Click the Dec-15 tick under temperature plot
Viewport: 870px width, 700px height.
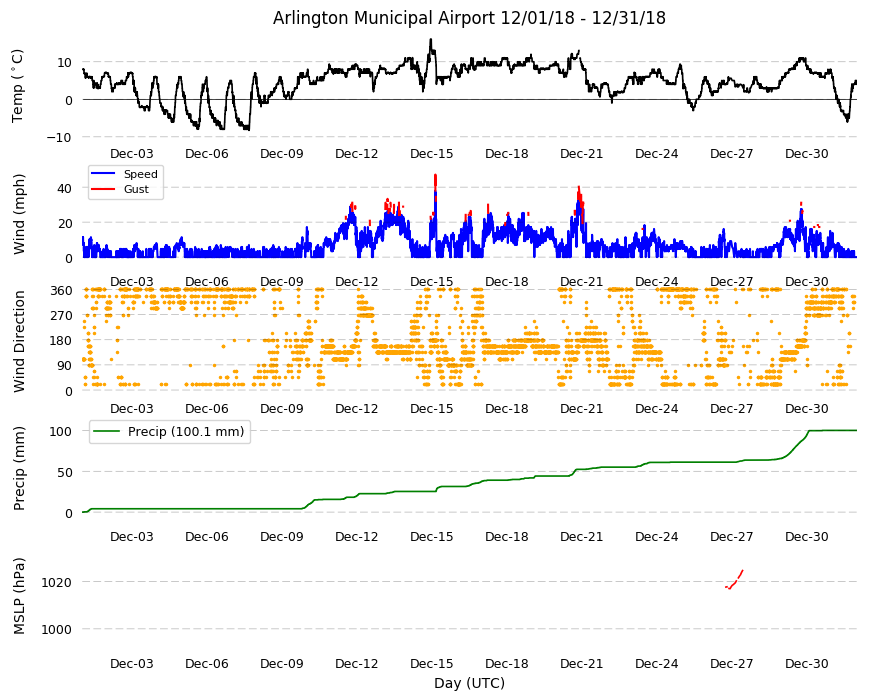432,154
